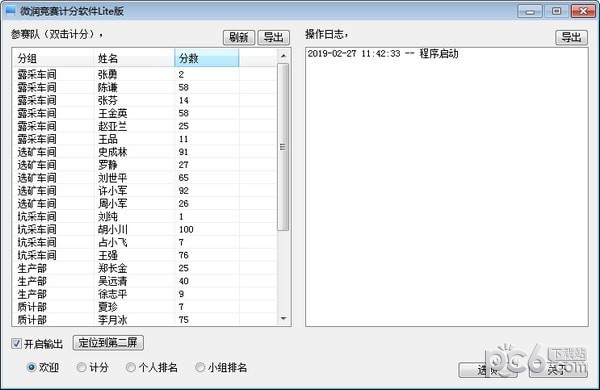Select the row for 郑长金
This screenshot has width=600, height=390.
tap(145, 268)
